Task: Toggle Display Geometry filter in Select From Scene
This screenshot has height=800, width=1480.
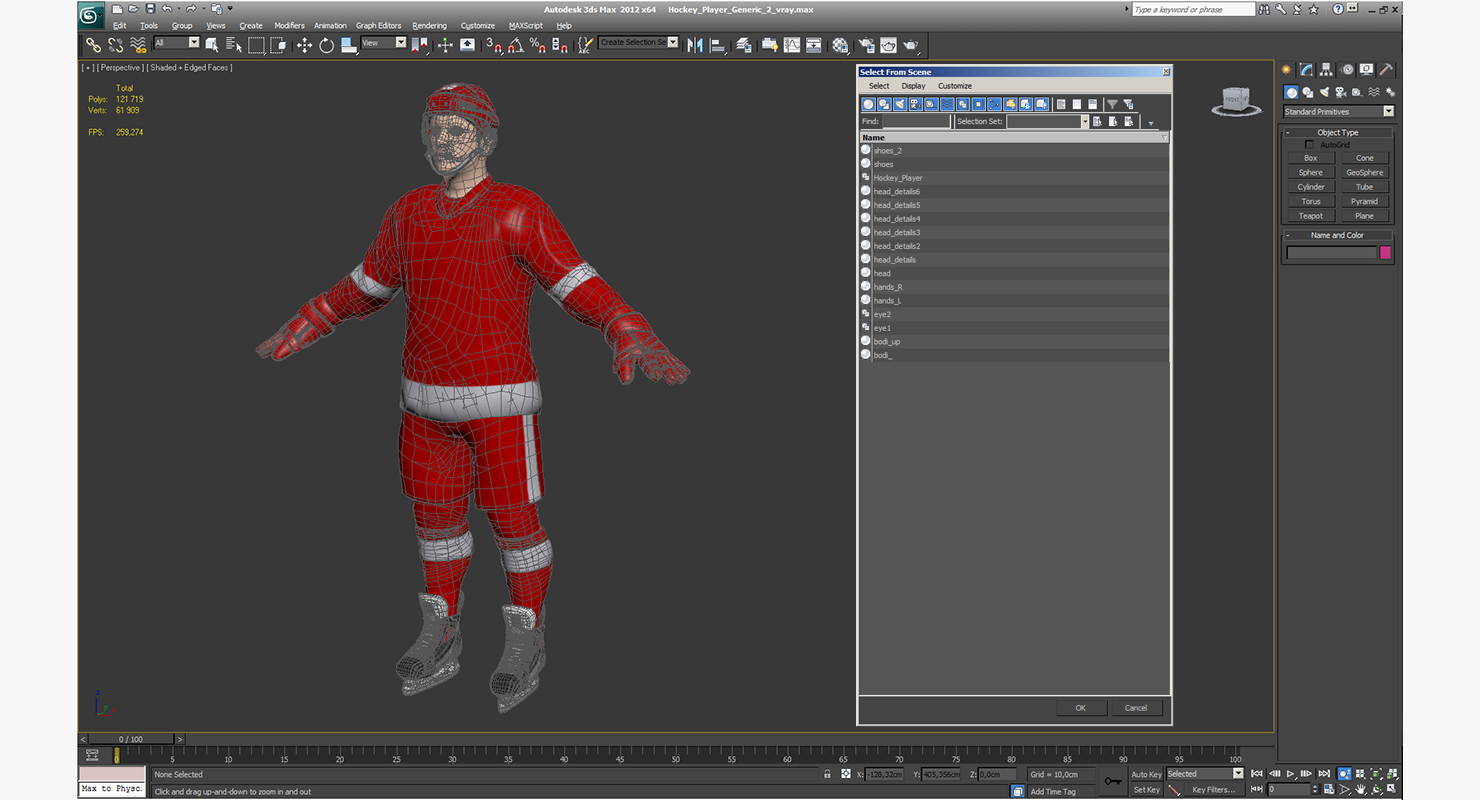Action: (868, 104)
